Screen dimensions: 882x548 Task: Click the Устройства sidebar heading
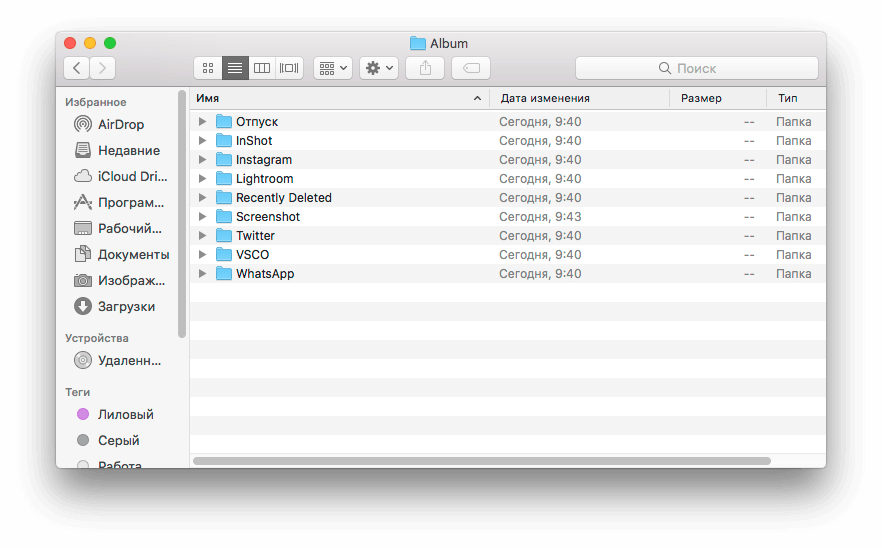tap(97, 338)
